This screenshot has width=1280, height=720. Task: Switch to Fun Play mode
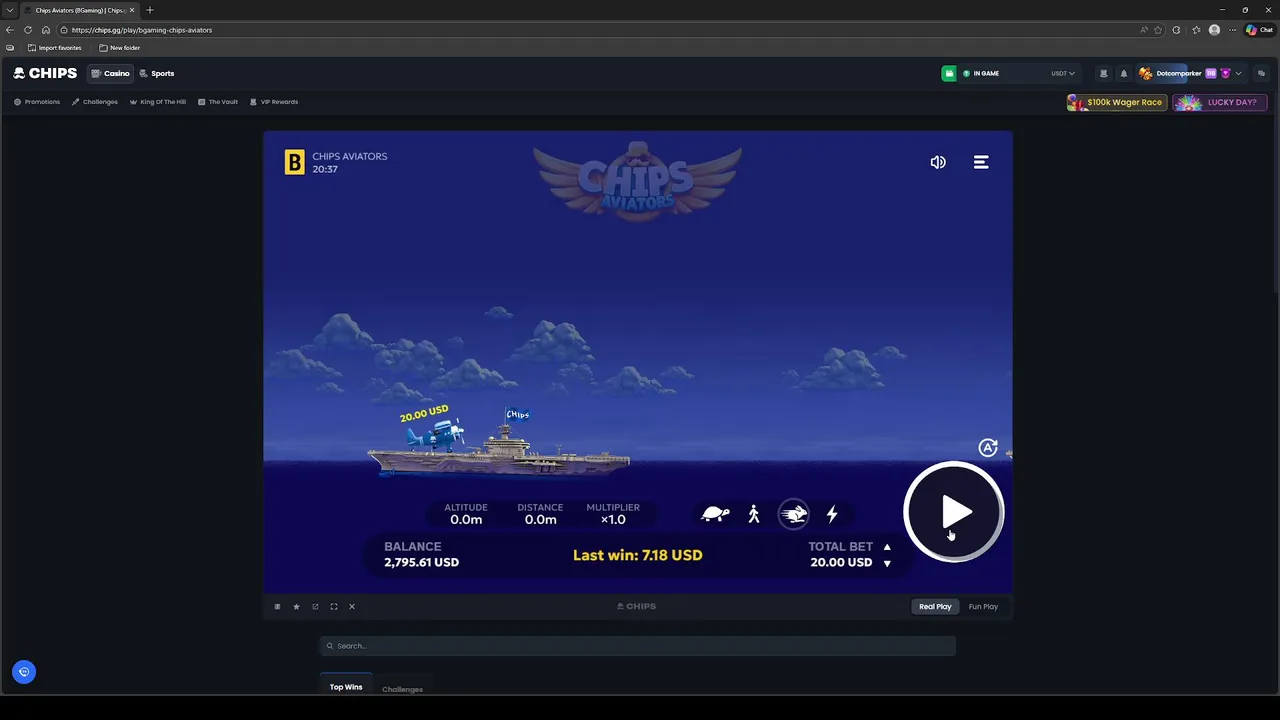click(x=983, y=606)
